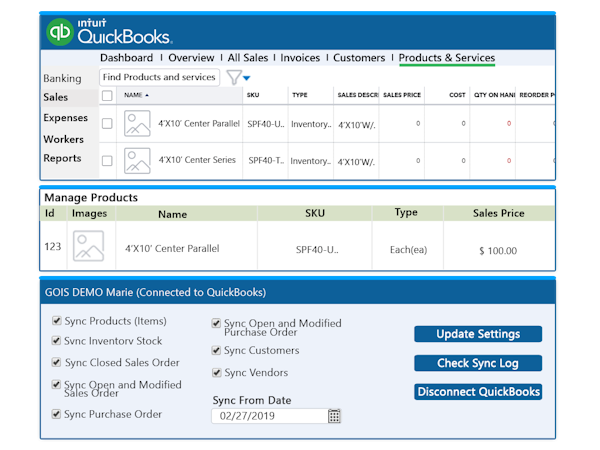Open Expenses in the sidebar

point(65,118)
